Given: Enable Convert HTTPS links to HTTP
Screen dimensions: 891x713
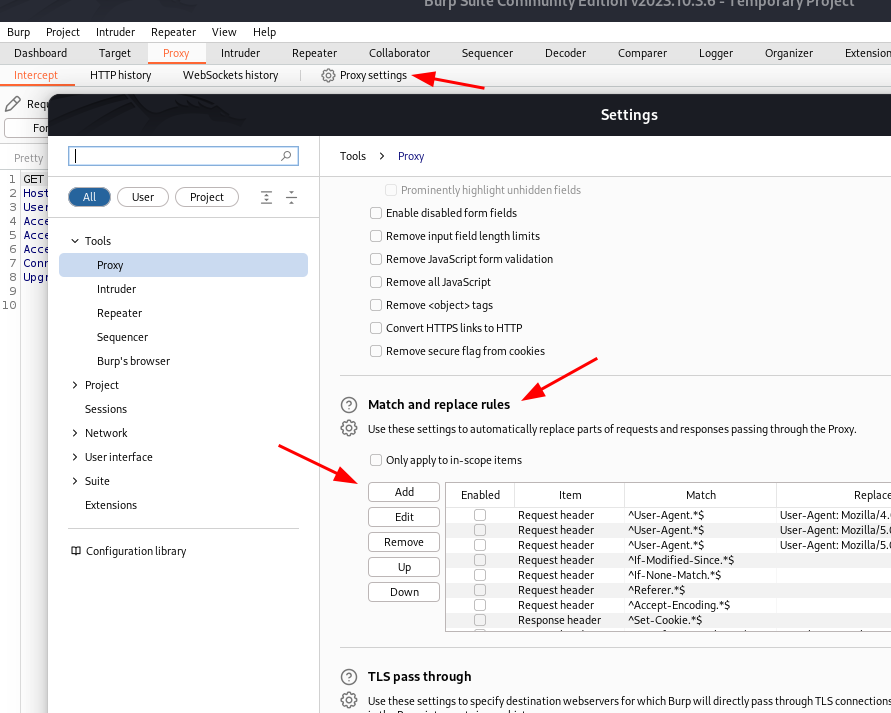Looking at the screenshot, I should coord(376,328).
